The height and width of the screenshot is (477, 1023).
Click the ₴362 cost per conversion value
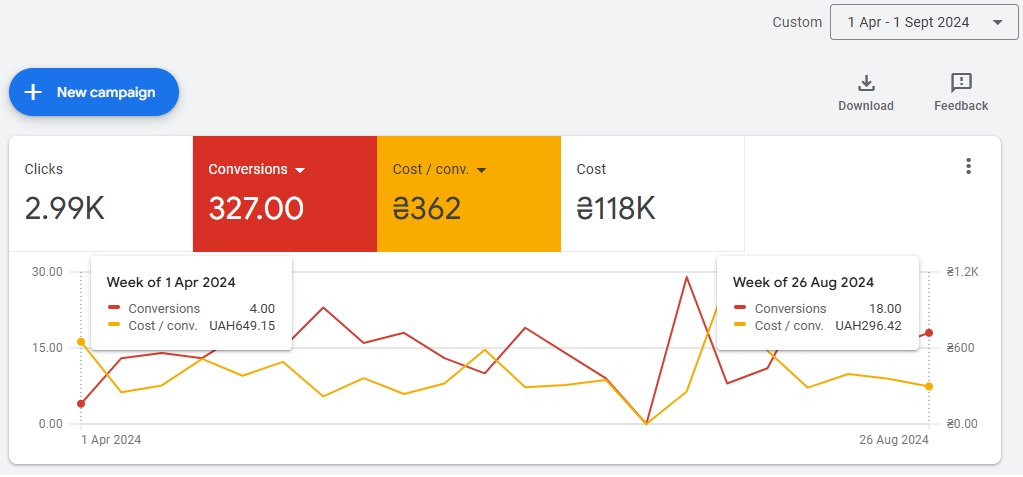427,209
